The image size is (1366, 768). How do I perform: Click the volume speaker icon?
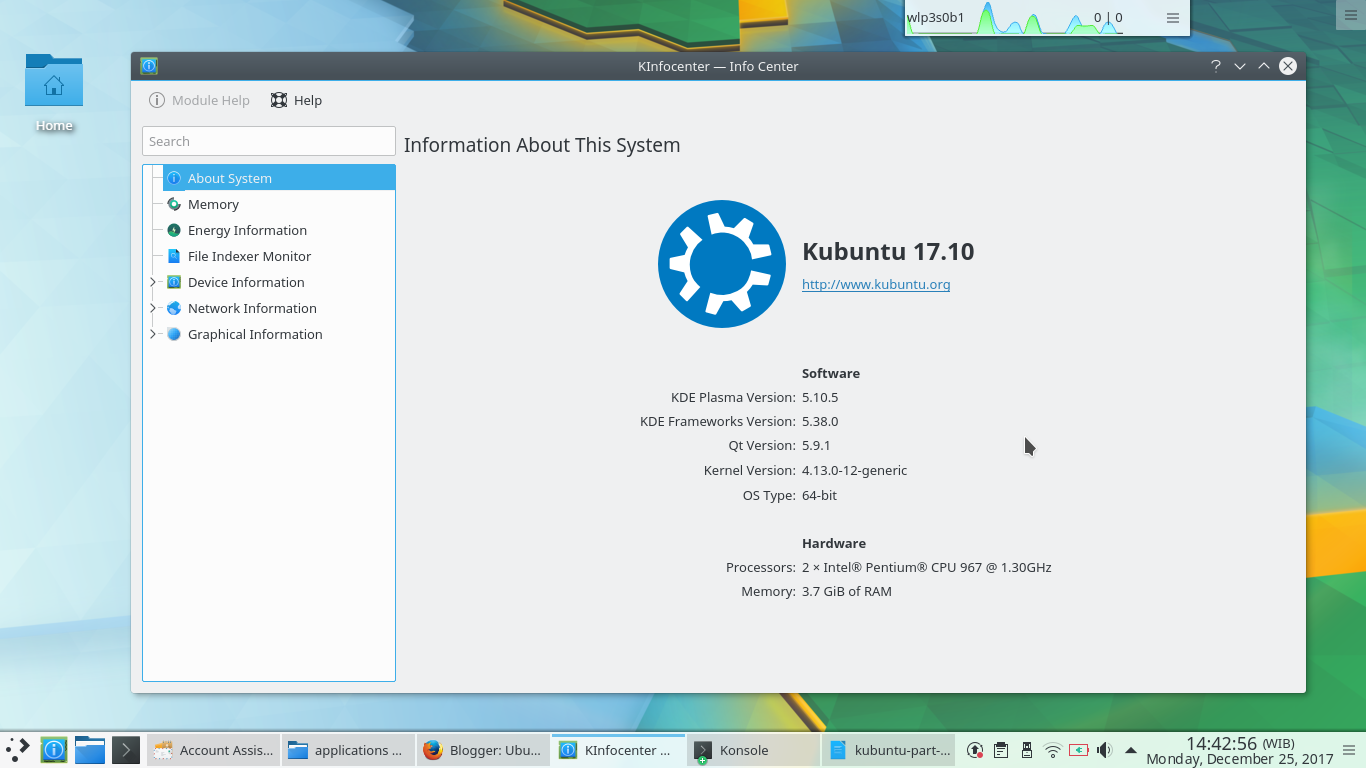1103,750
